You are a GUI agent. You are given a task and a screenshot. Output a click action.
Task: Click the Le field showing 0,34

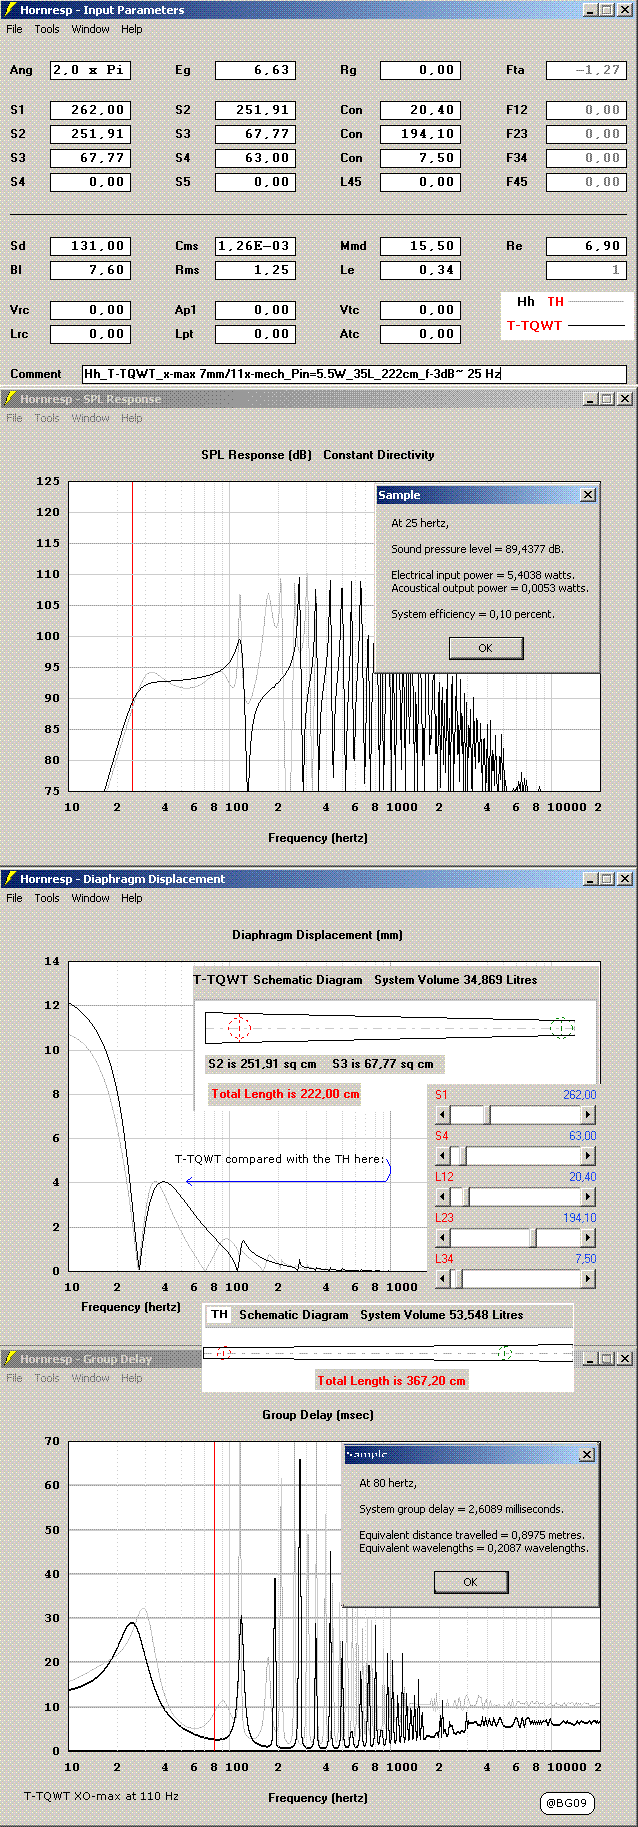click(420, 270)
